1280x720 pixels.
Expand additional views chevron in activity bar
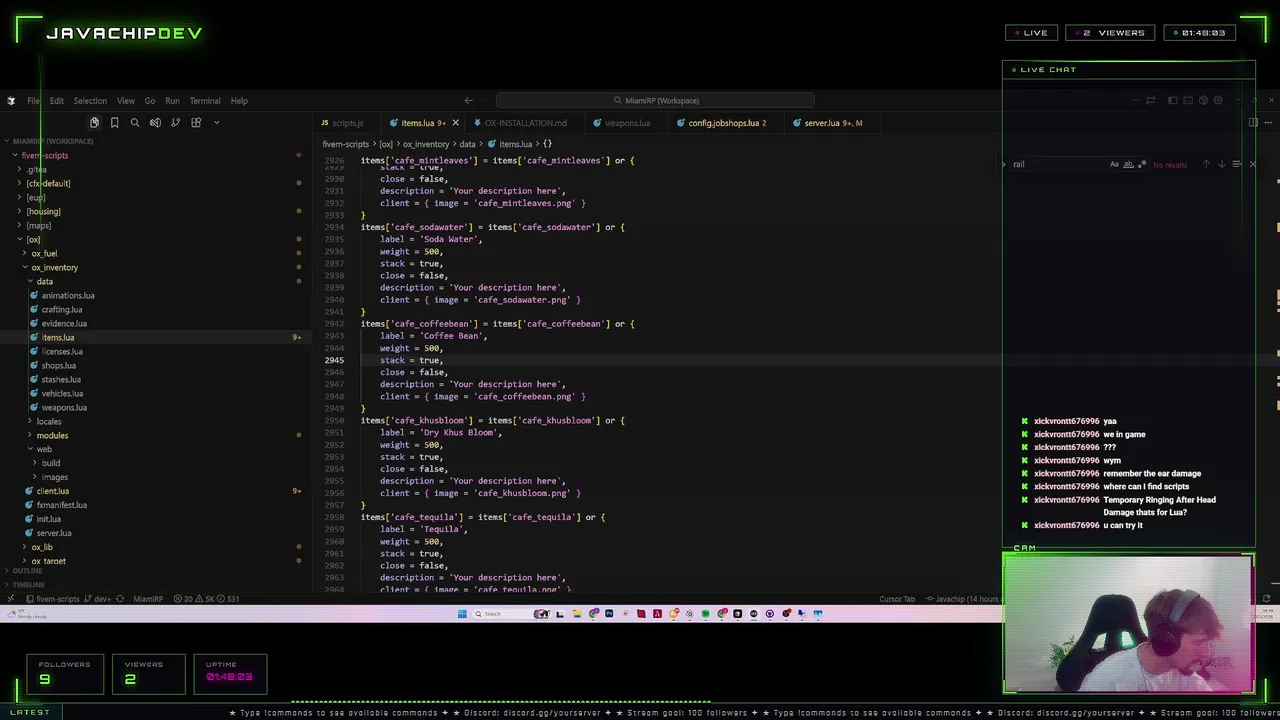[217, 123]
